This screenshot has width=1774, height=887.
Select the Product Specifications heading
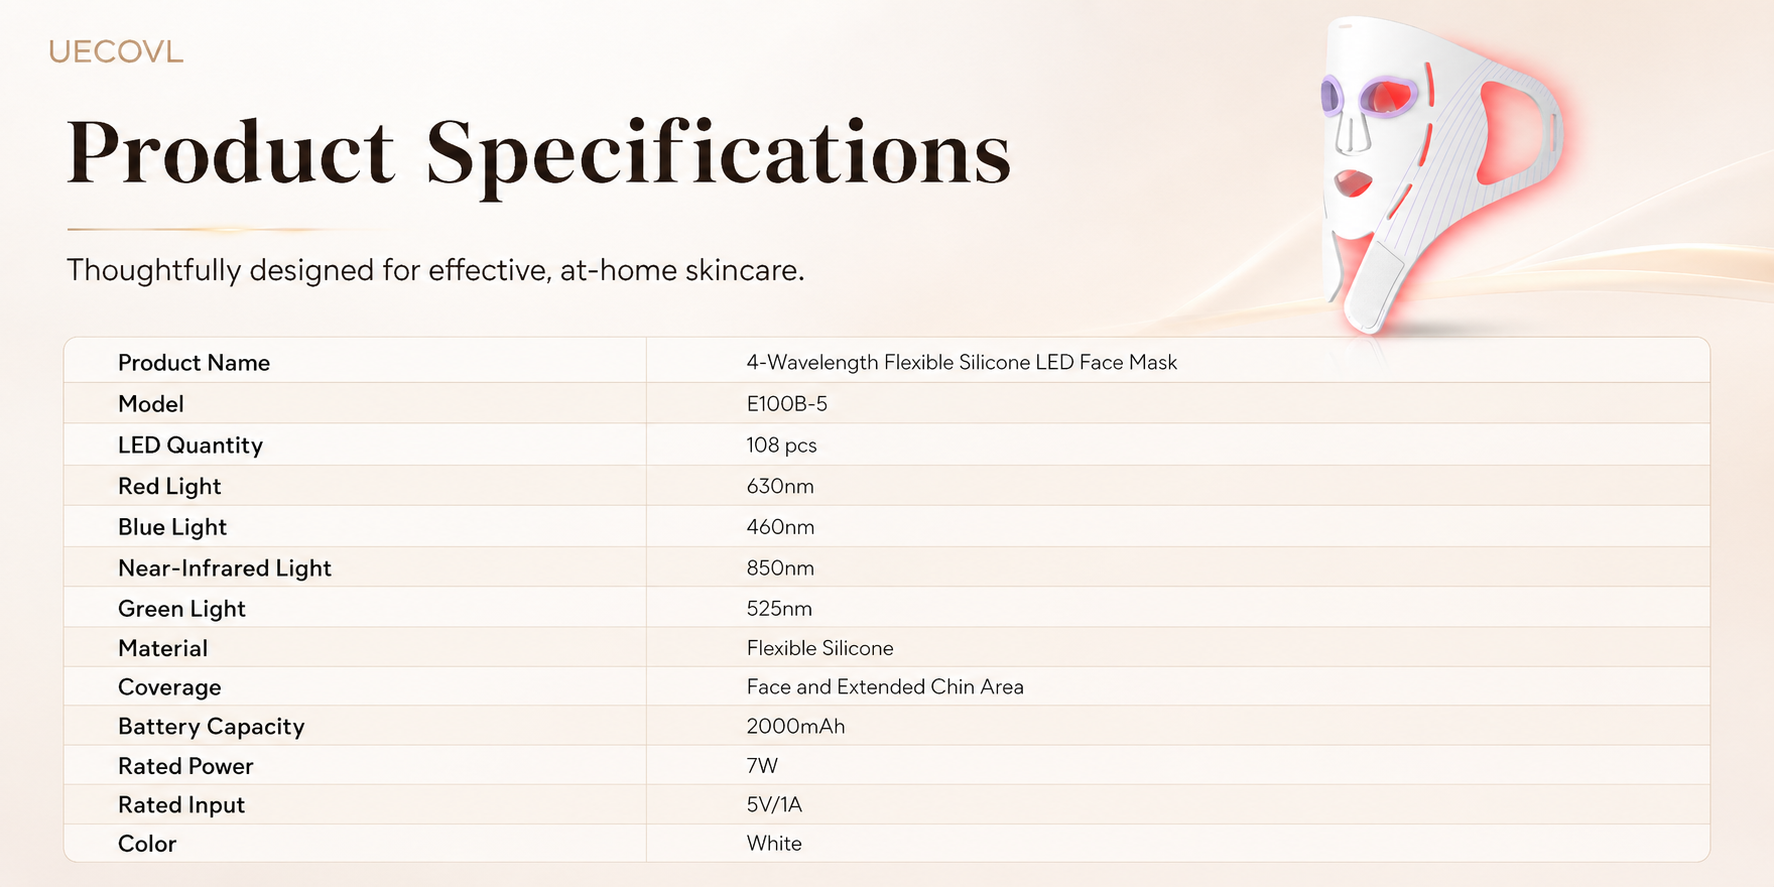[538, 153]
